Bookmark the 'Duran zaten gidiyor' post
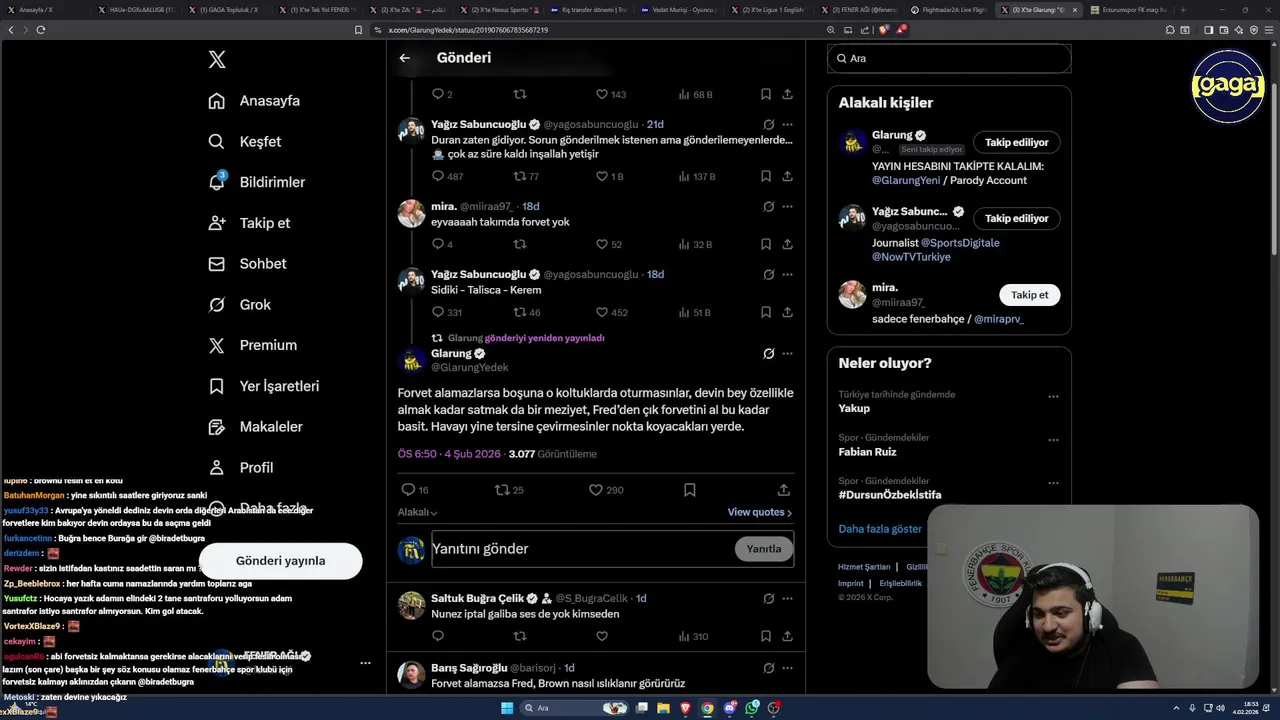 pyautogui.click(x=766, y=176)
